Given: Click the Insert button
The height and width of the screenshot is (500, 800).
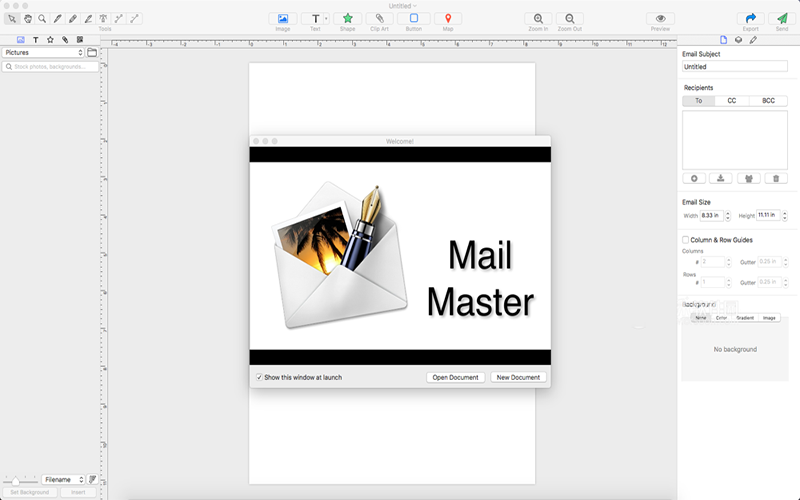Looking at the screenshot, I should (x=78, y=492).
